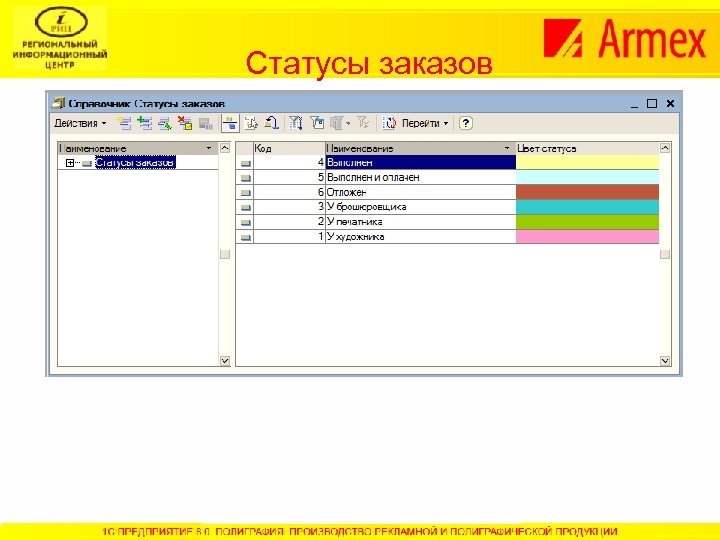Click the Справочник window title icon
Image resolution: width=720 pixels, height=540 pixels.
(x=58, y=103)
